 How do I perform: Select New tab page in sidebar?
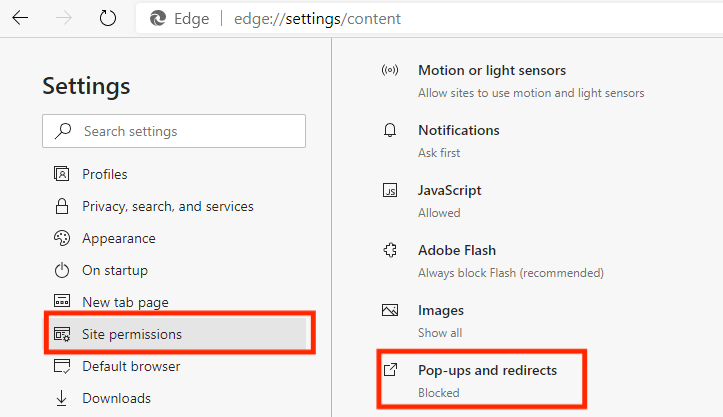pos(125,302)
